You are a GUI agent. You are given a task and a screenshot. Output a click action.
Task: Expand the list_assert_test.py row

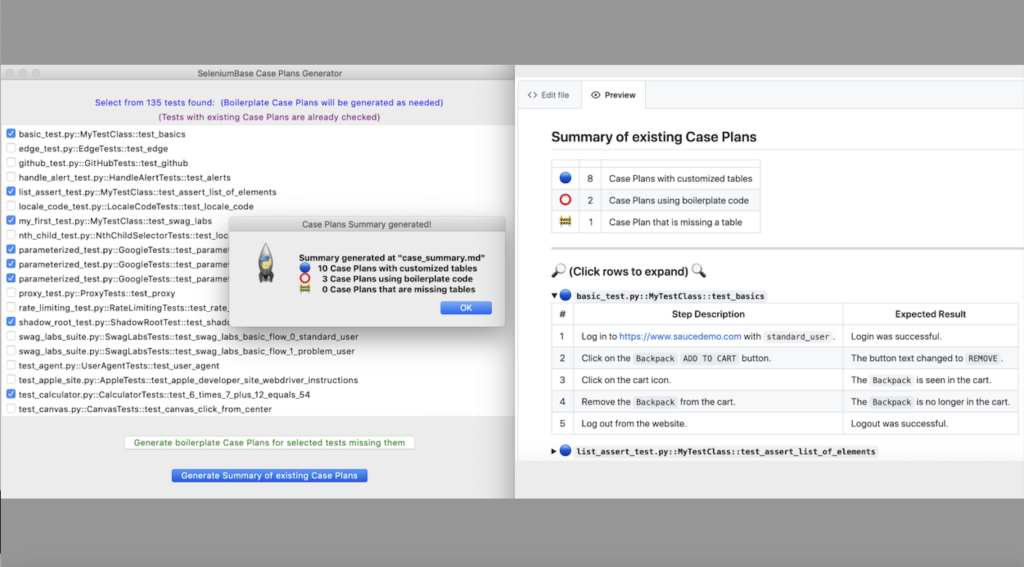554,451
